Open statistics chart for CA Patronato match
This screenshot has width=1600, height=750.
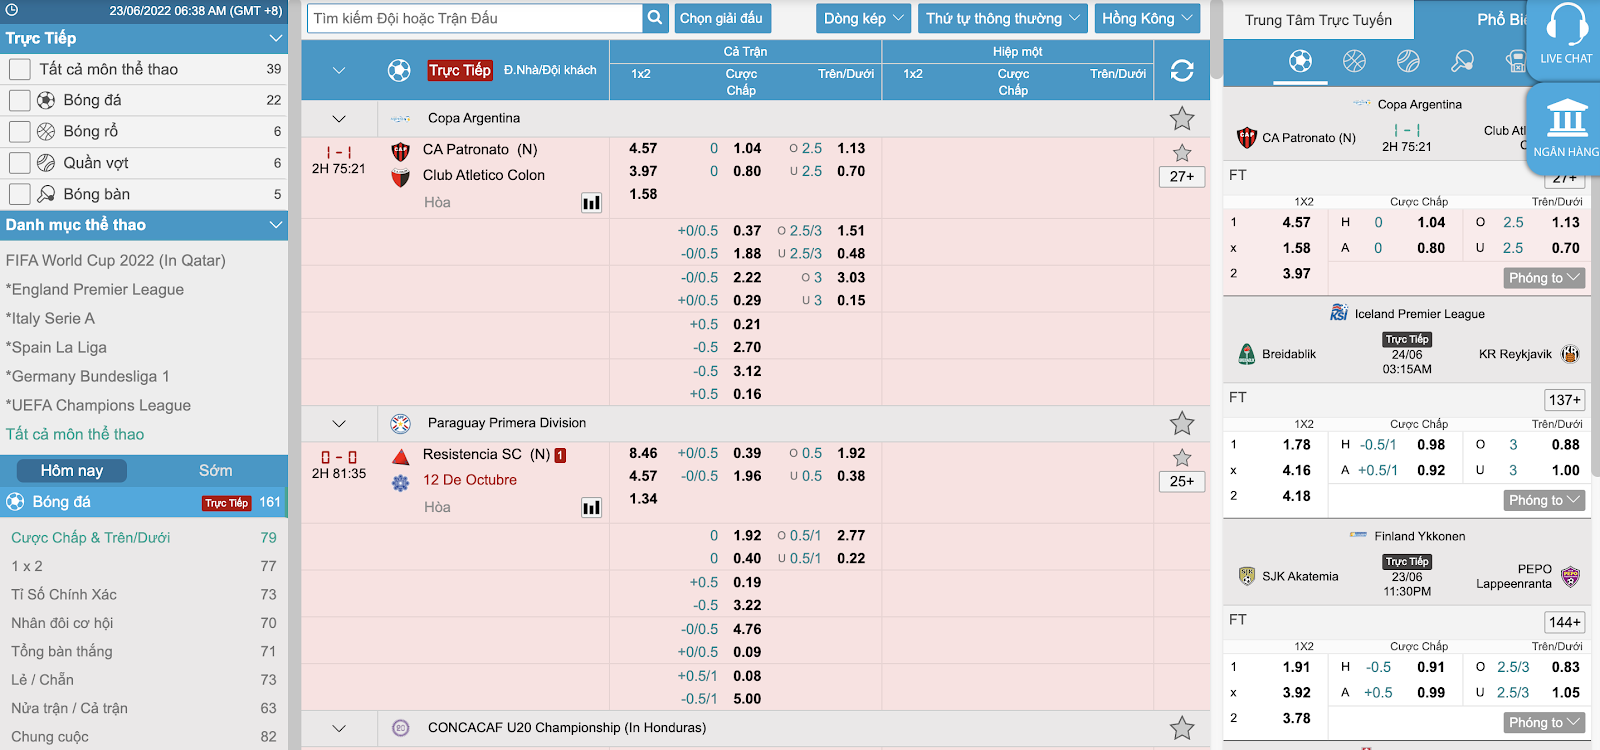592,203
